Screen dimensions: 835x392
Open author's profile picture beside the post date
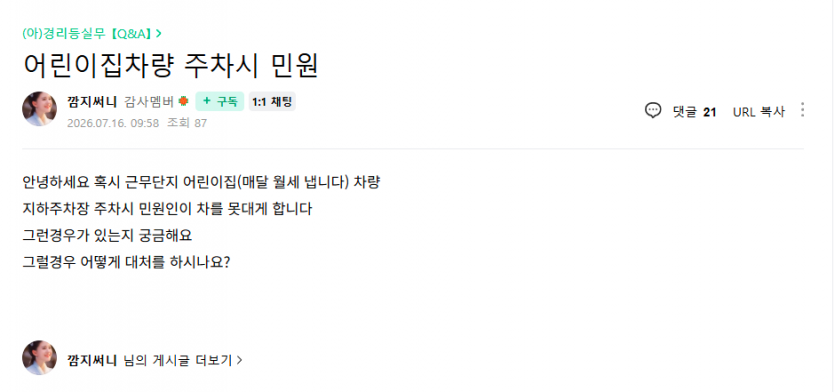[x=39, y=109]
